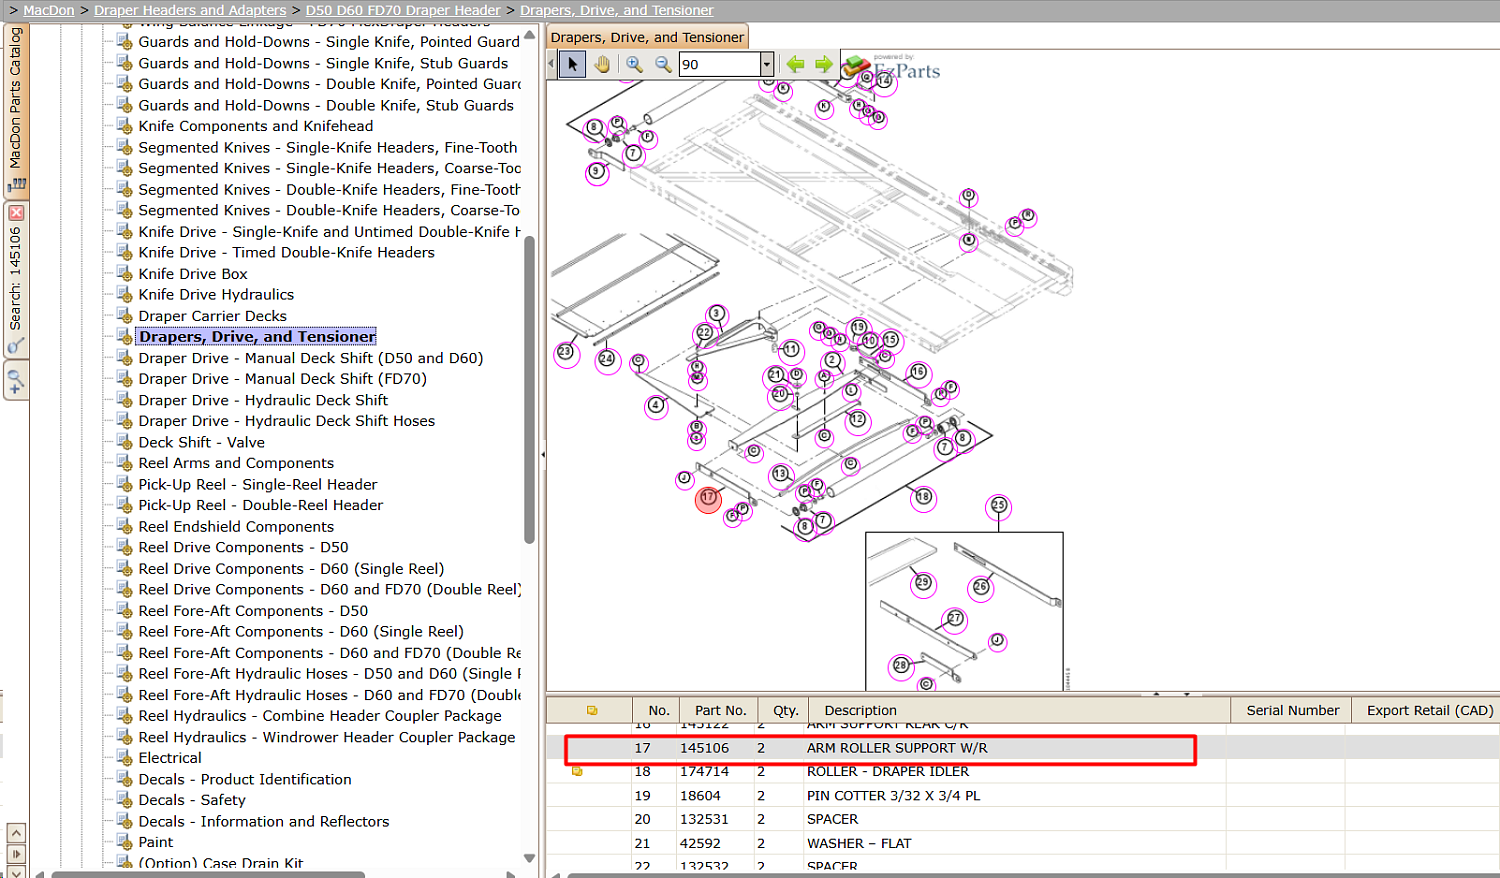Click the side panel play-to-end button
1500x878 pixels.
coord(16,854)
